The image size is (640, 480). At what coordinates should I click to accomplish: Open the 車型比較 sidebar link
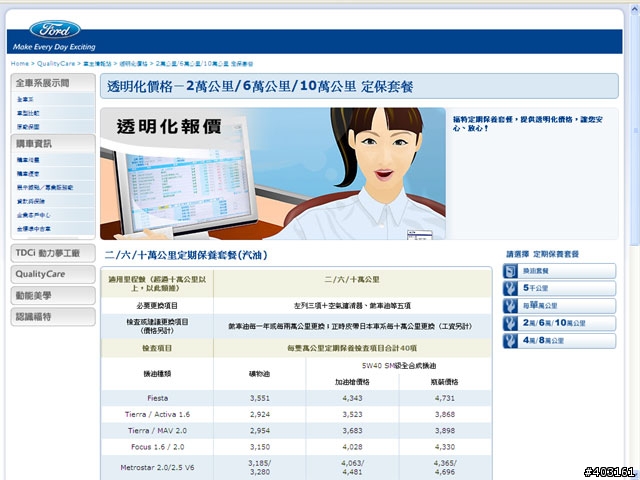pos(28,113)
